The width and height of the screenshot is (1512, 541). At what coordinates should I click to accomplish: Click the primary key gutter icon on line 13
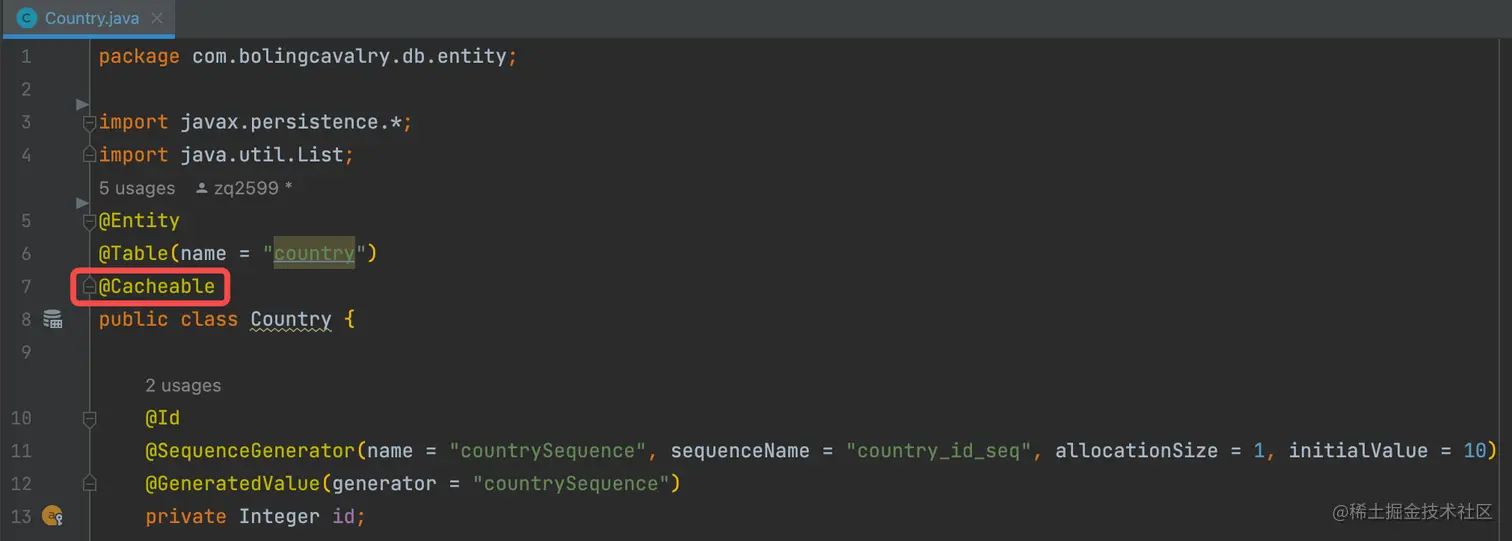pos(53,516)
